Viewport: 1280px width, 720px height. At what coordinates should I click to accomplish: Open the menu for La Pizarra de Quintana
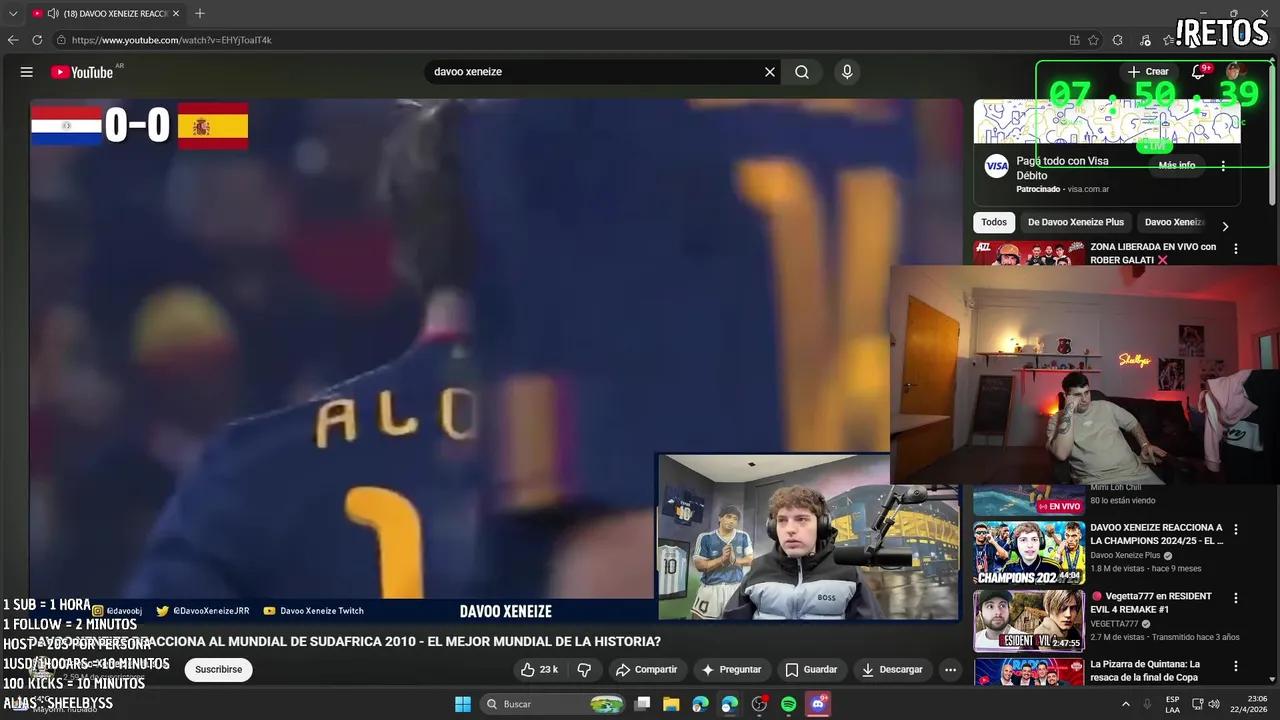(x=1236, y=666)
